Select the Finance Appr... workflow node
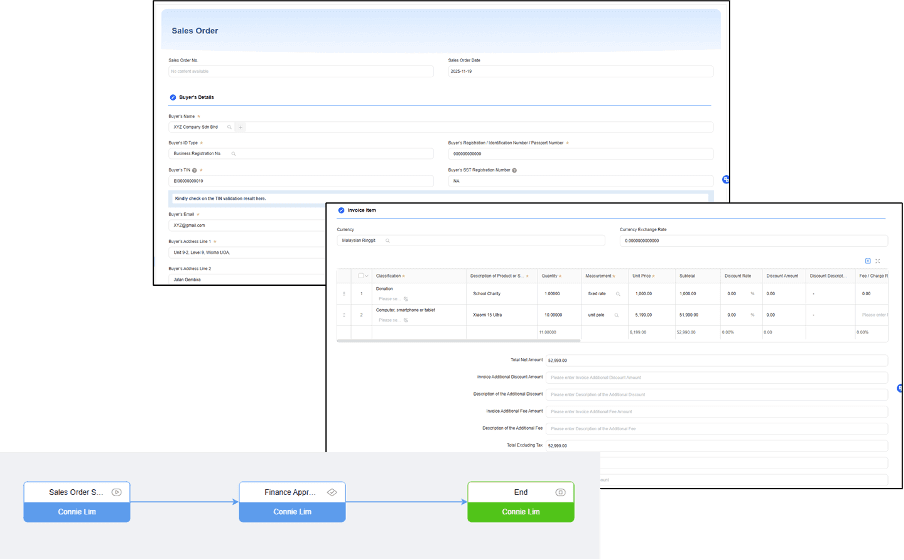 [292, 502]
